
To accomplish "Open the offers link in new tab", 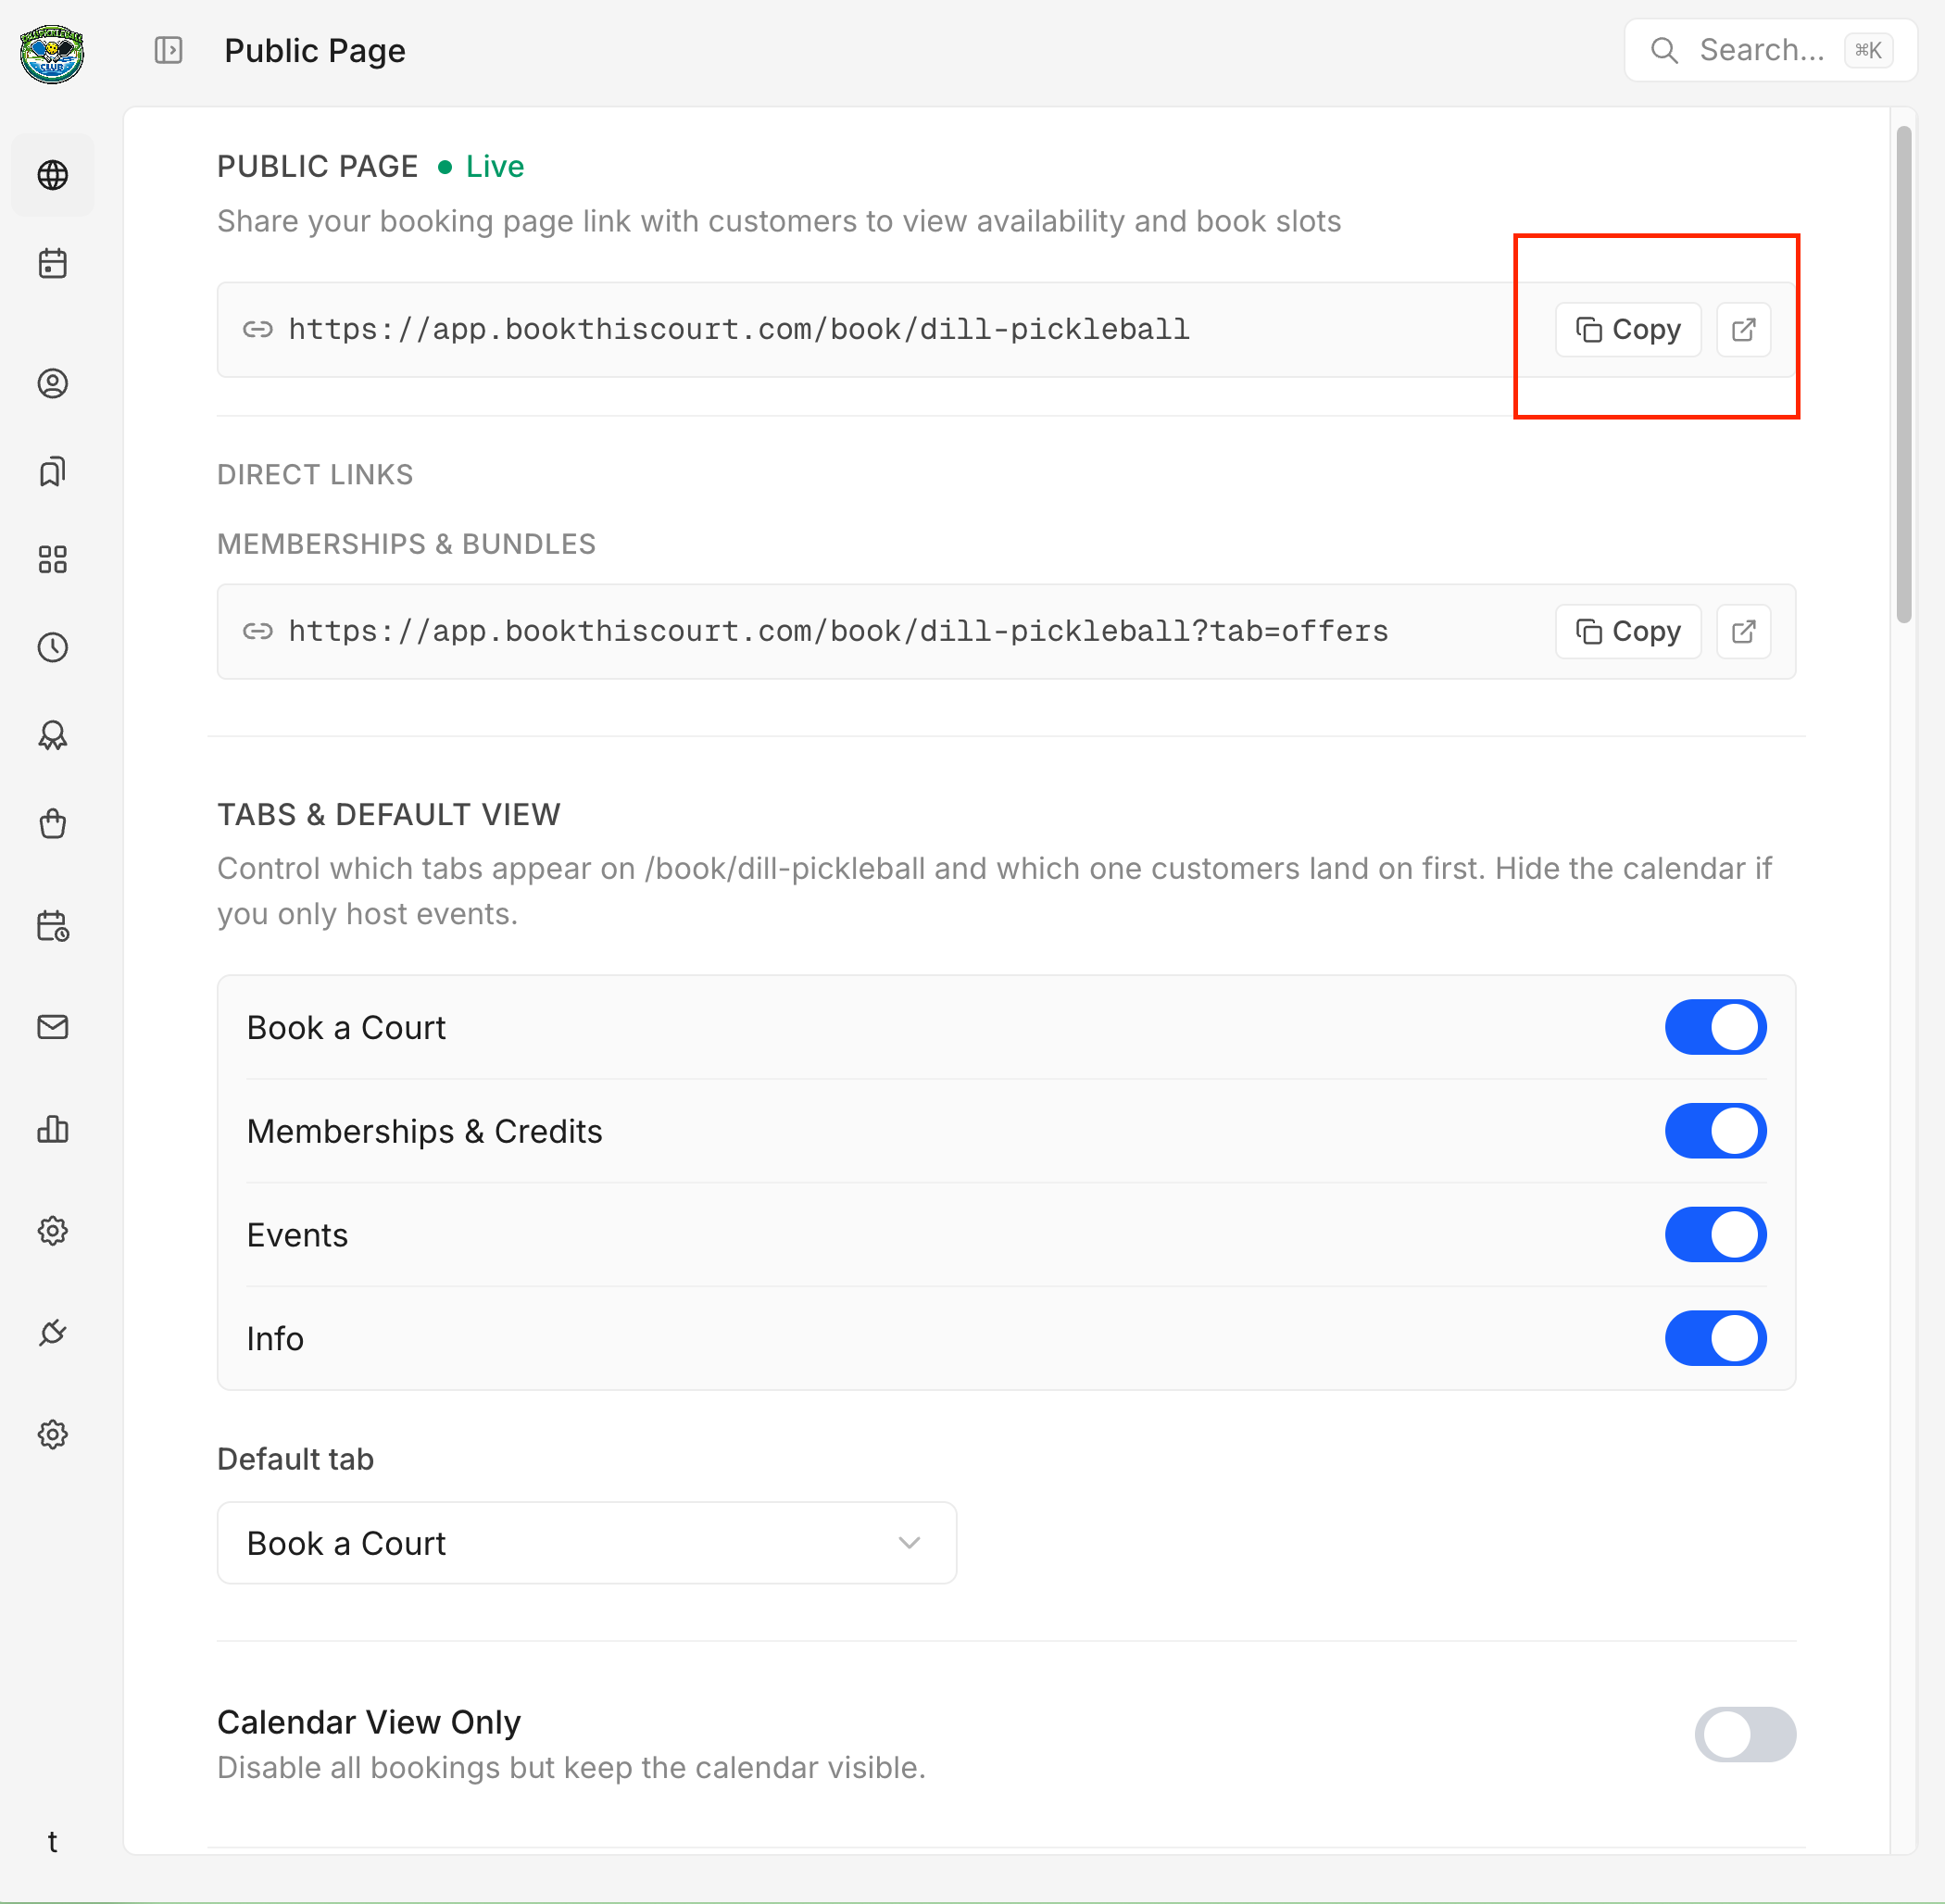I will click(x=1743, y=631).
